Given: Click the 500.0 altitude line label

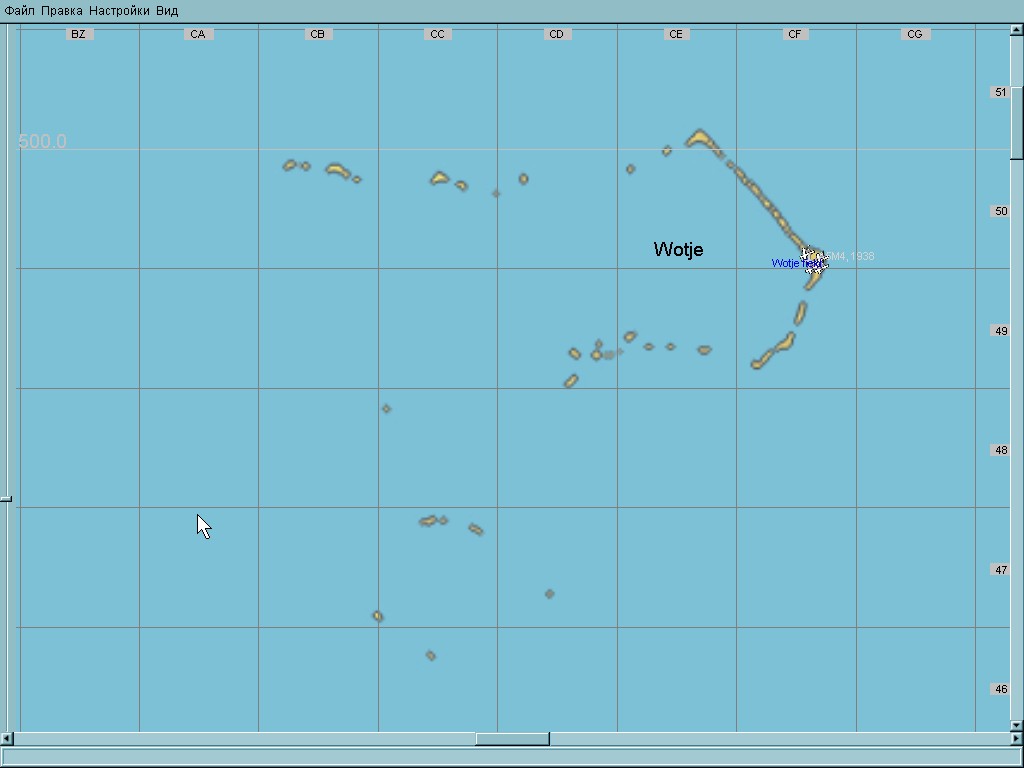Looking at the screenshot, I should 42,142.
